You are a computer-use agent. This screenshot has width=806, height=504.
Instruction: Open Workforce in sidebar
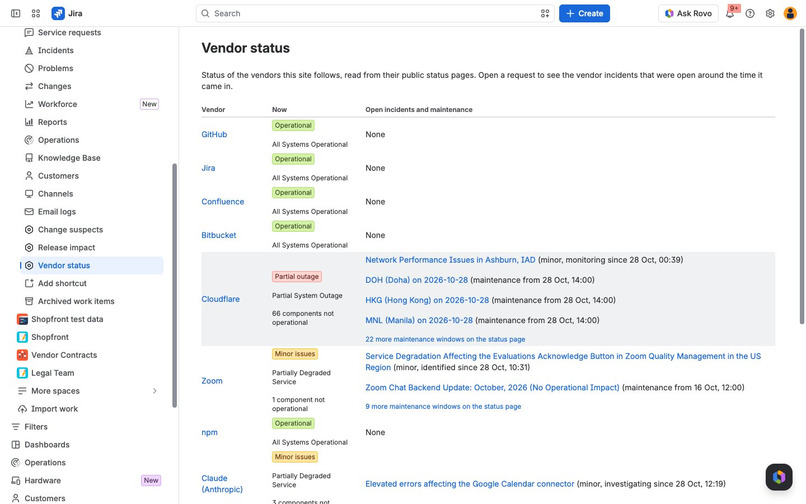click(91, 104)
